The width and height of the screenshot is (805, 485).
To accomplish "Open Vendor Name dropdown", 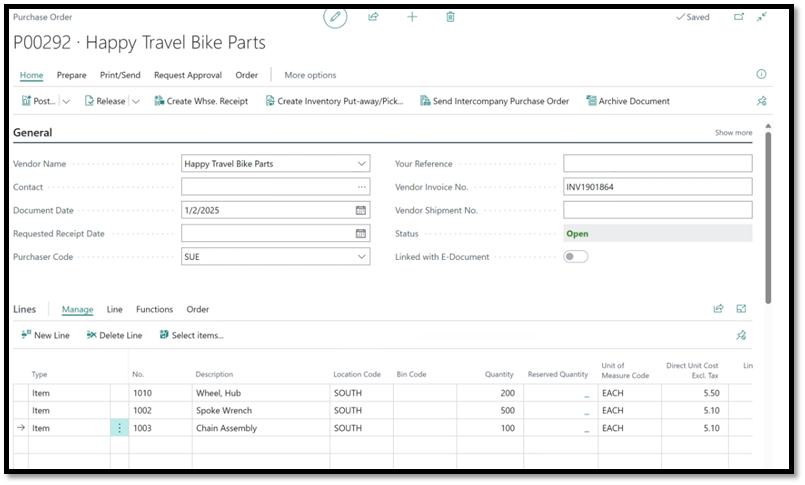I will (x=361, y=164).
